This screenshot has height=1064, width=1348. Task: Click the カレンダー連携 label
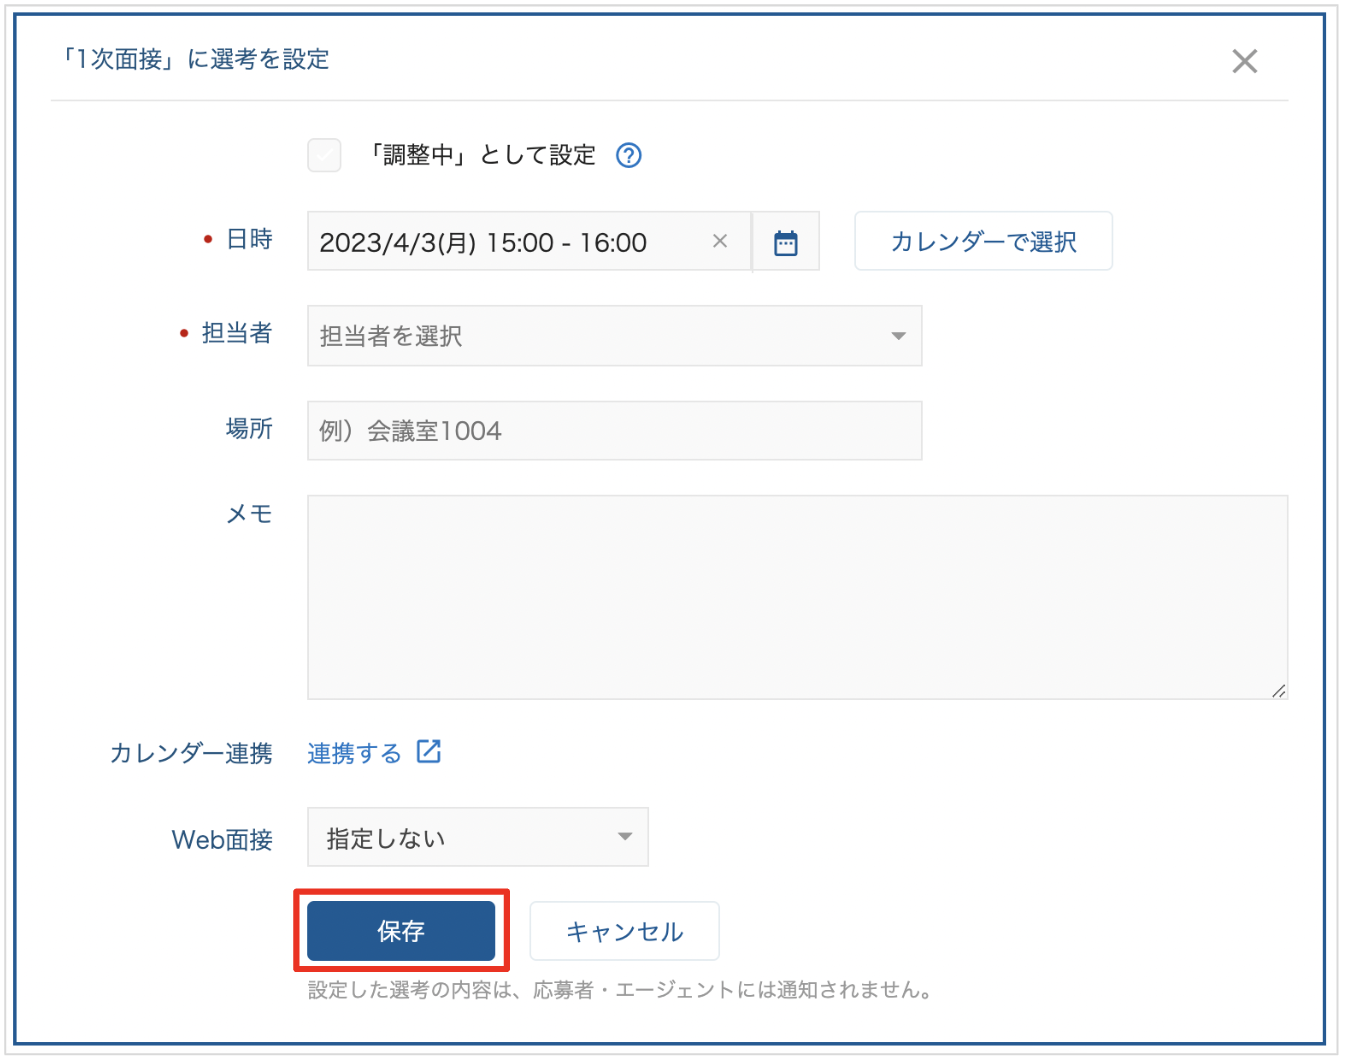(x=191, y=753)
